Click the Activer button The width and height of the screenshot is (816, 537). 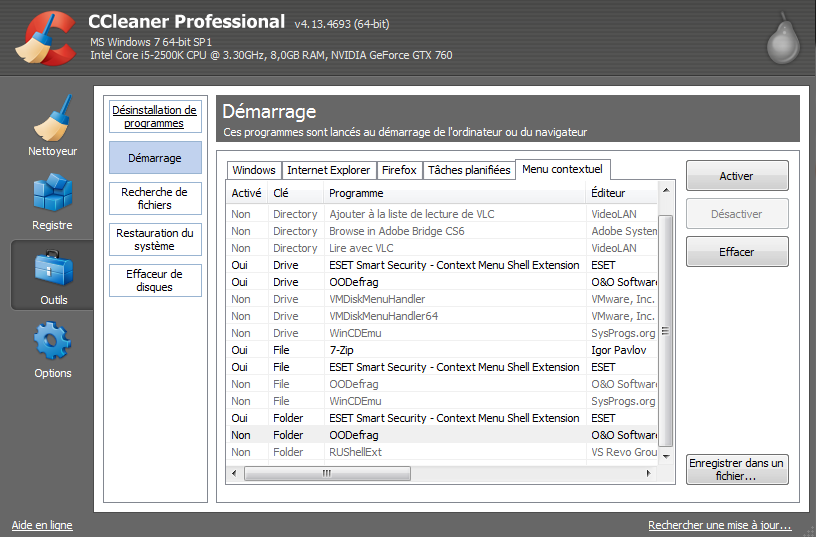[737, 176]
